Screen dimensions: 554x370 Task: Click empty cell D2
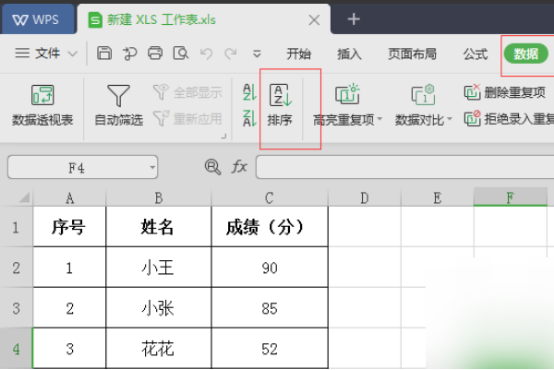click(365, 268)
